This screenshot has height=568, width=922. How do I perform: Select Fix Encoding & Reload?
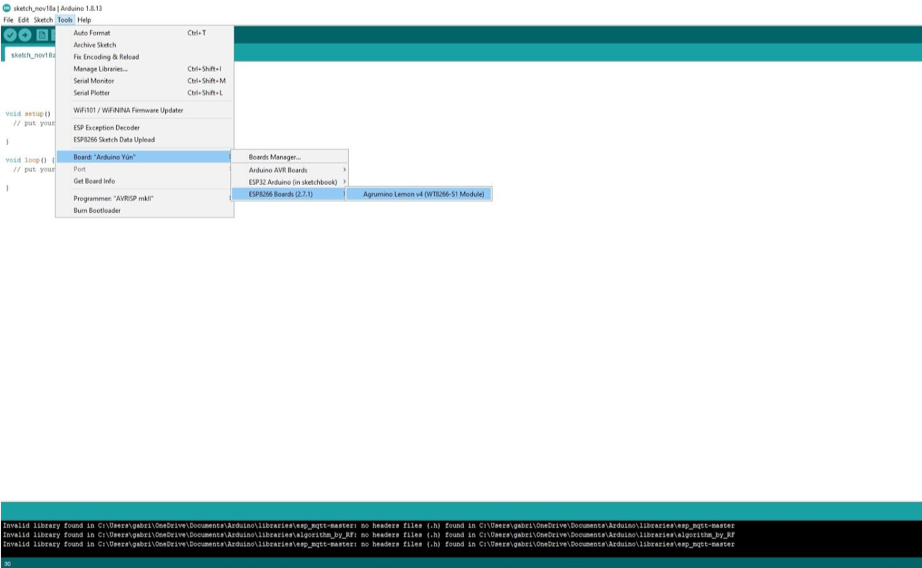click(x=145, y=57)
